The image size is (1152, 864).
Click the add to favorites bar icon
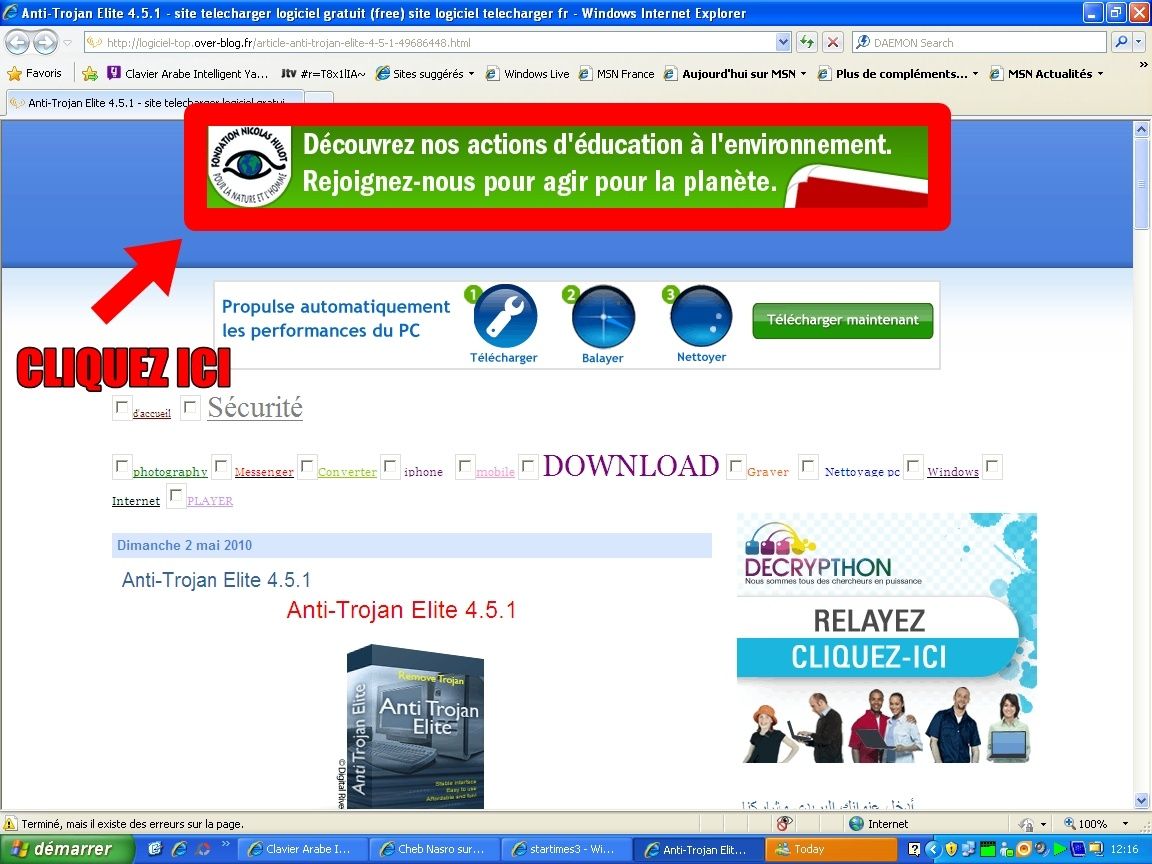pos(90,73)
